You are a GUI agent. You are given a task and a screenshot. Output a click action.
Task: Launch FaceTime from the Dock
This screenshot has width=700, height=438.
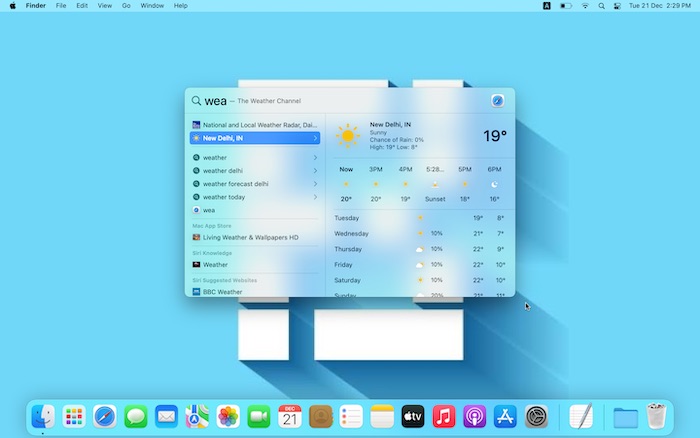point(259,417)
